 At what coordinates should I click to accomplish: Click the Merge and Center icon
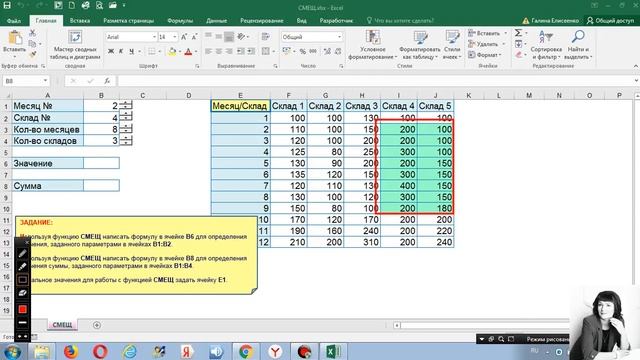coord(266,51)
